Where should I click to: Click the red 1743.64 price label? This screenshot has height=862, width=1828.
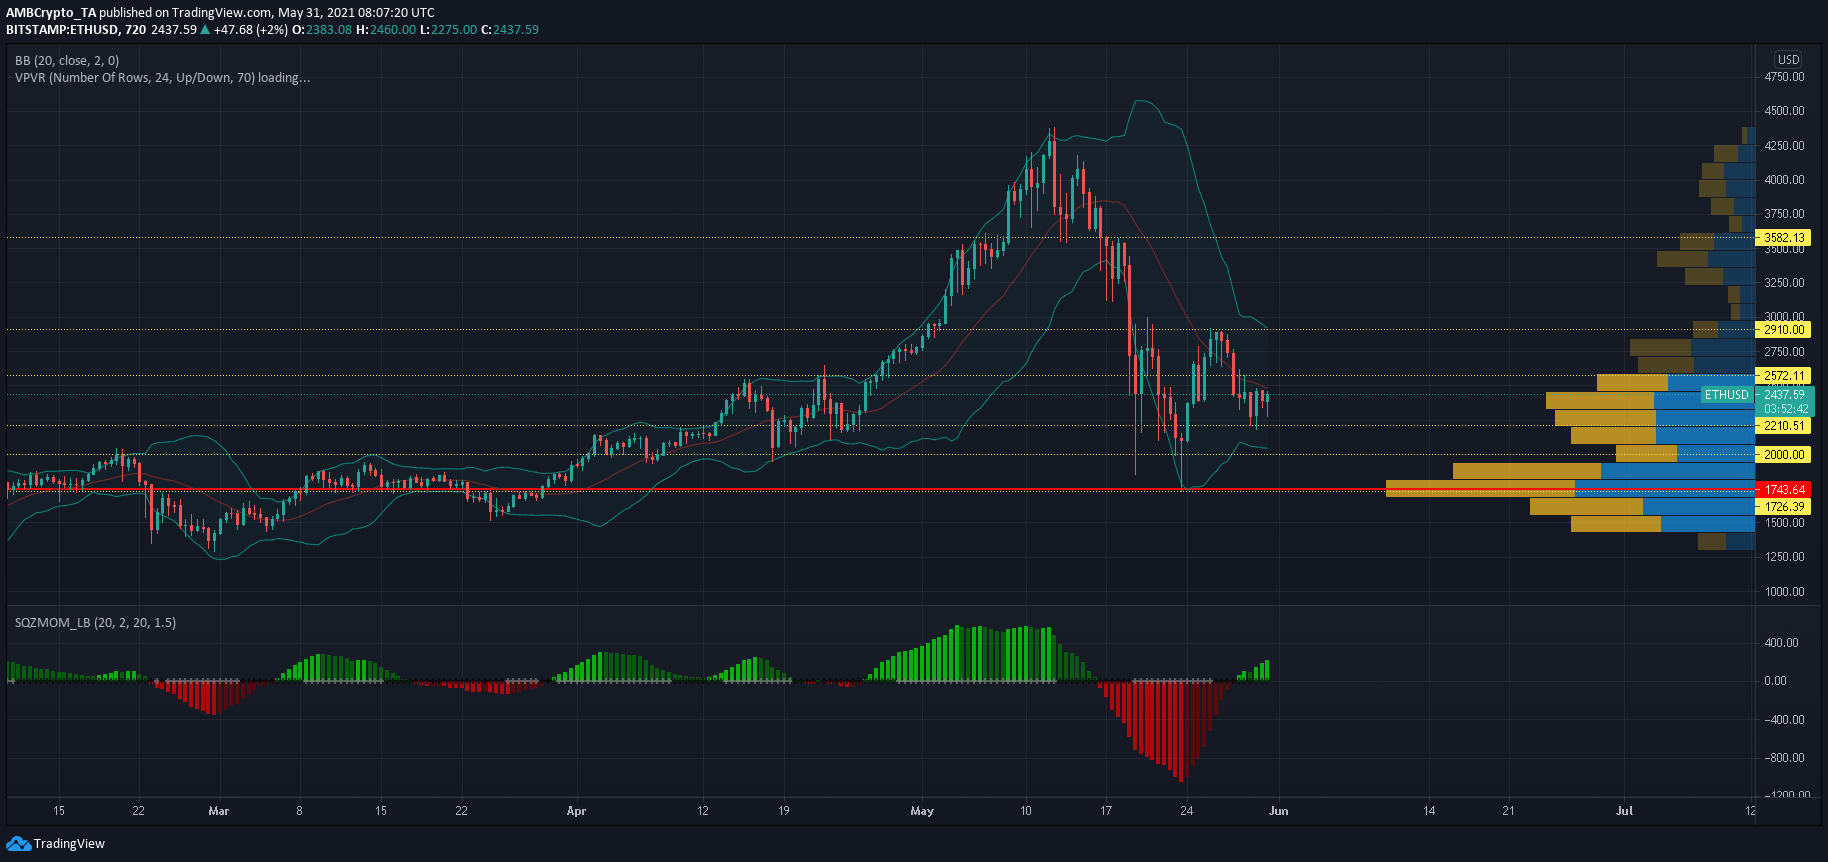point(1784,490)
